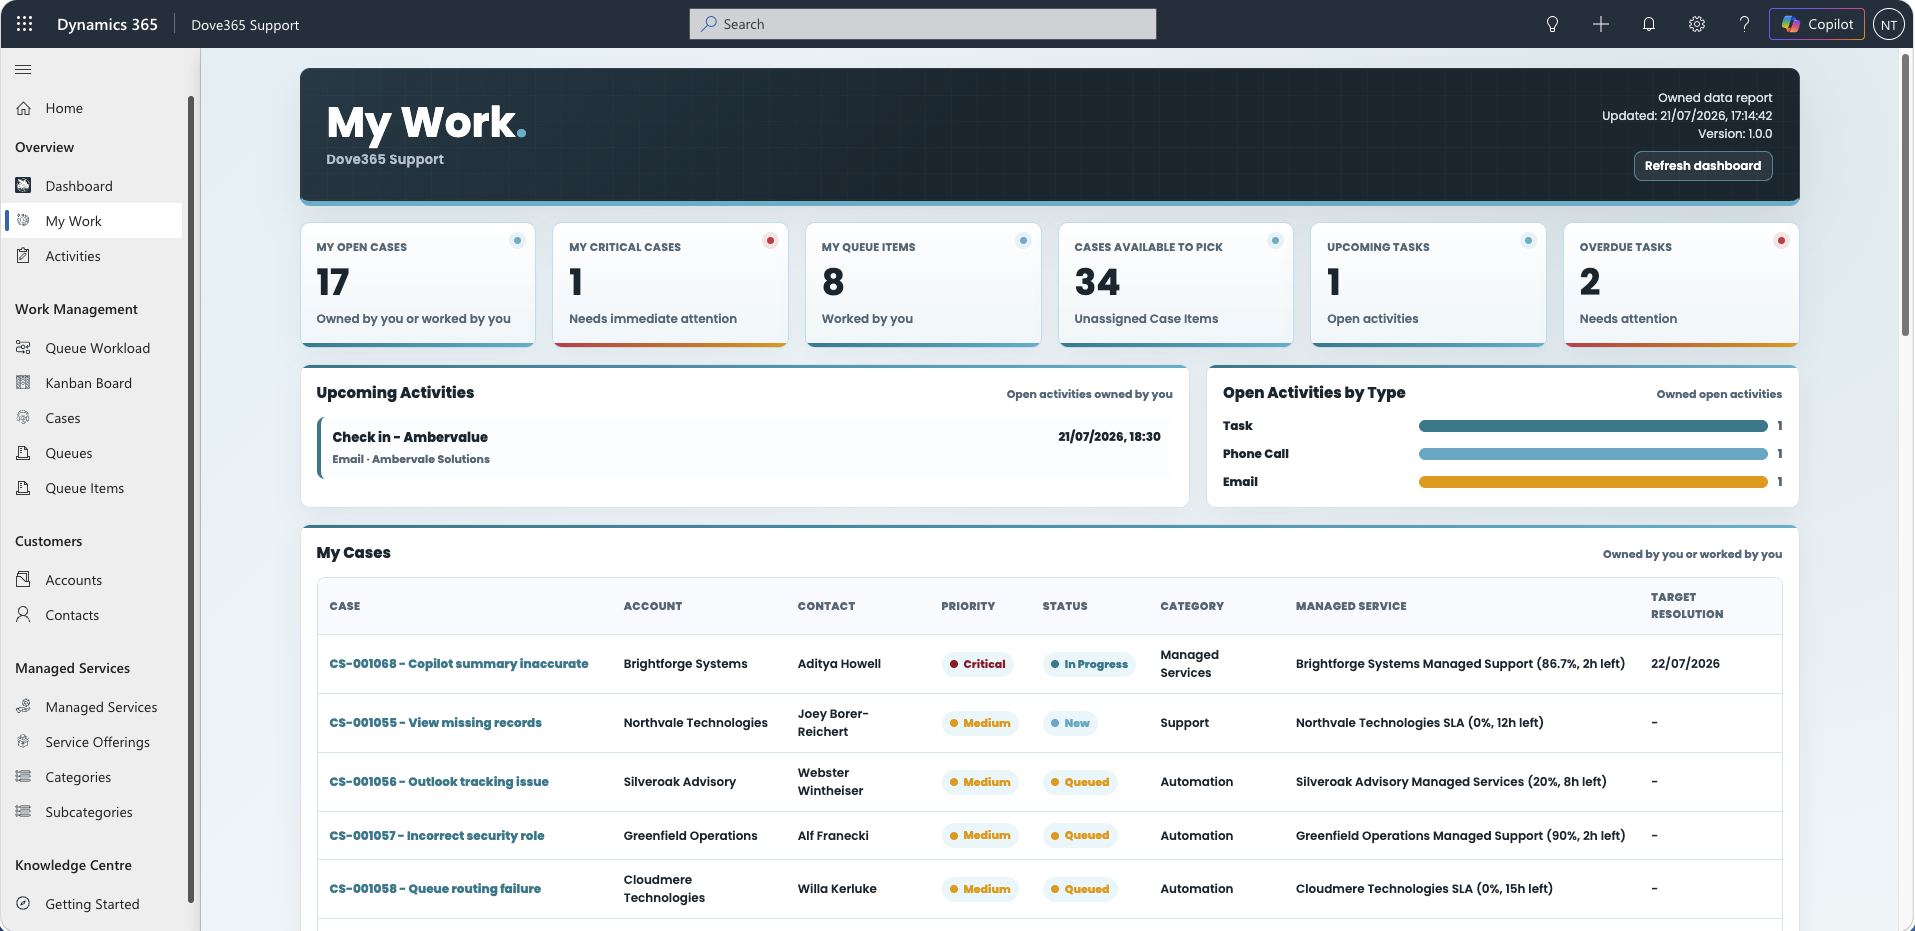Click the help question mark icon

point(1744,24)
